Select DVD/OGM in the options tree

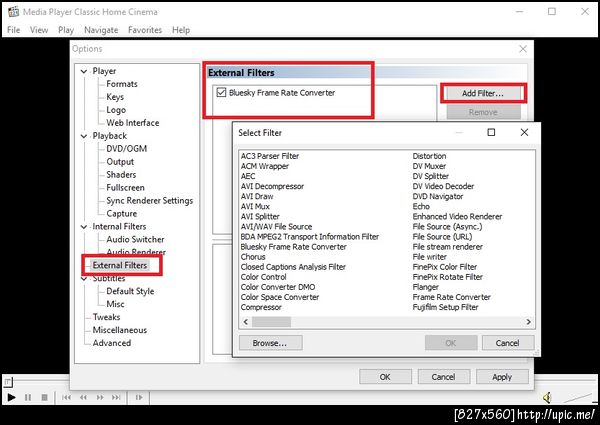[127, 149]
